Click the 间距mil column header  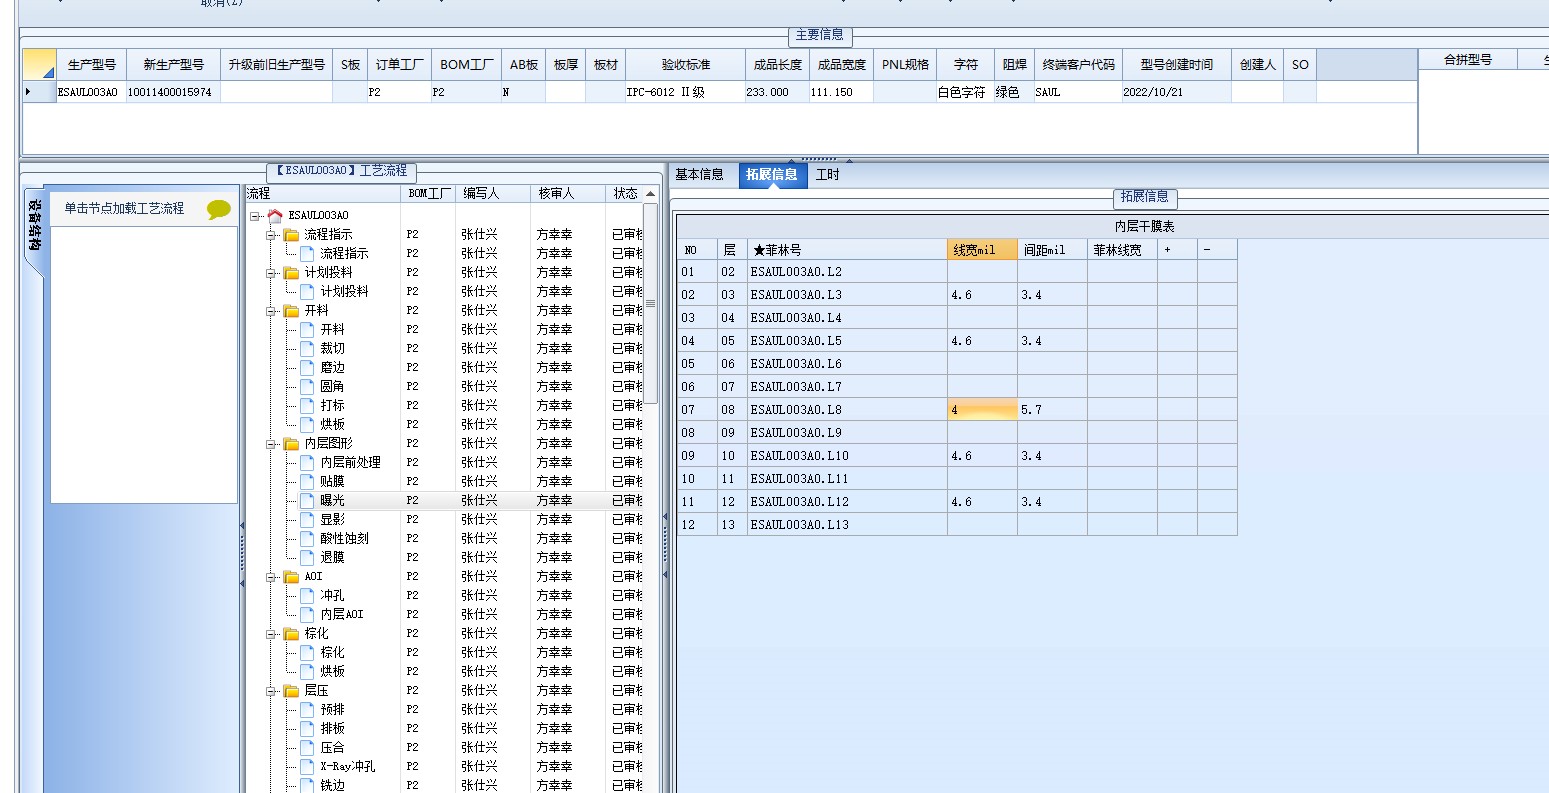[x=1052, y=250]
